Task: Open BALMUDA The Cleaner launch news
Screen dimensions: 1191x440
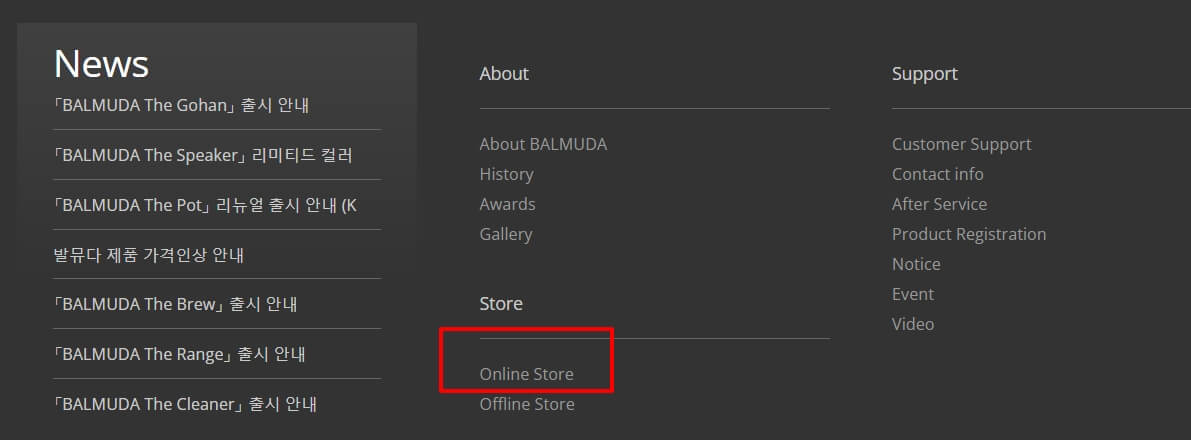Action: (x=185, y=404)
